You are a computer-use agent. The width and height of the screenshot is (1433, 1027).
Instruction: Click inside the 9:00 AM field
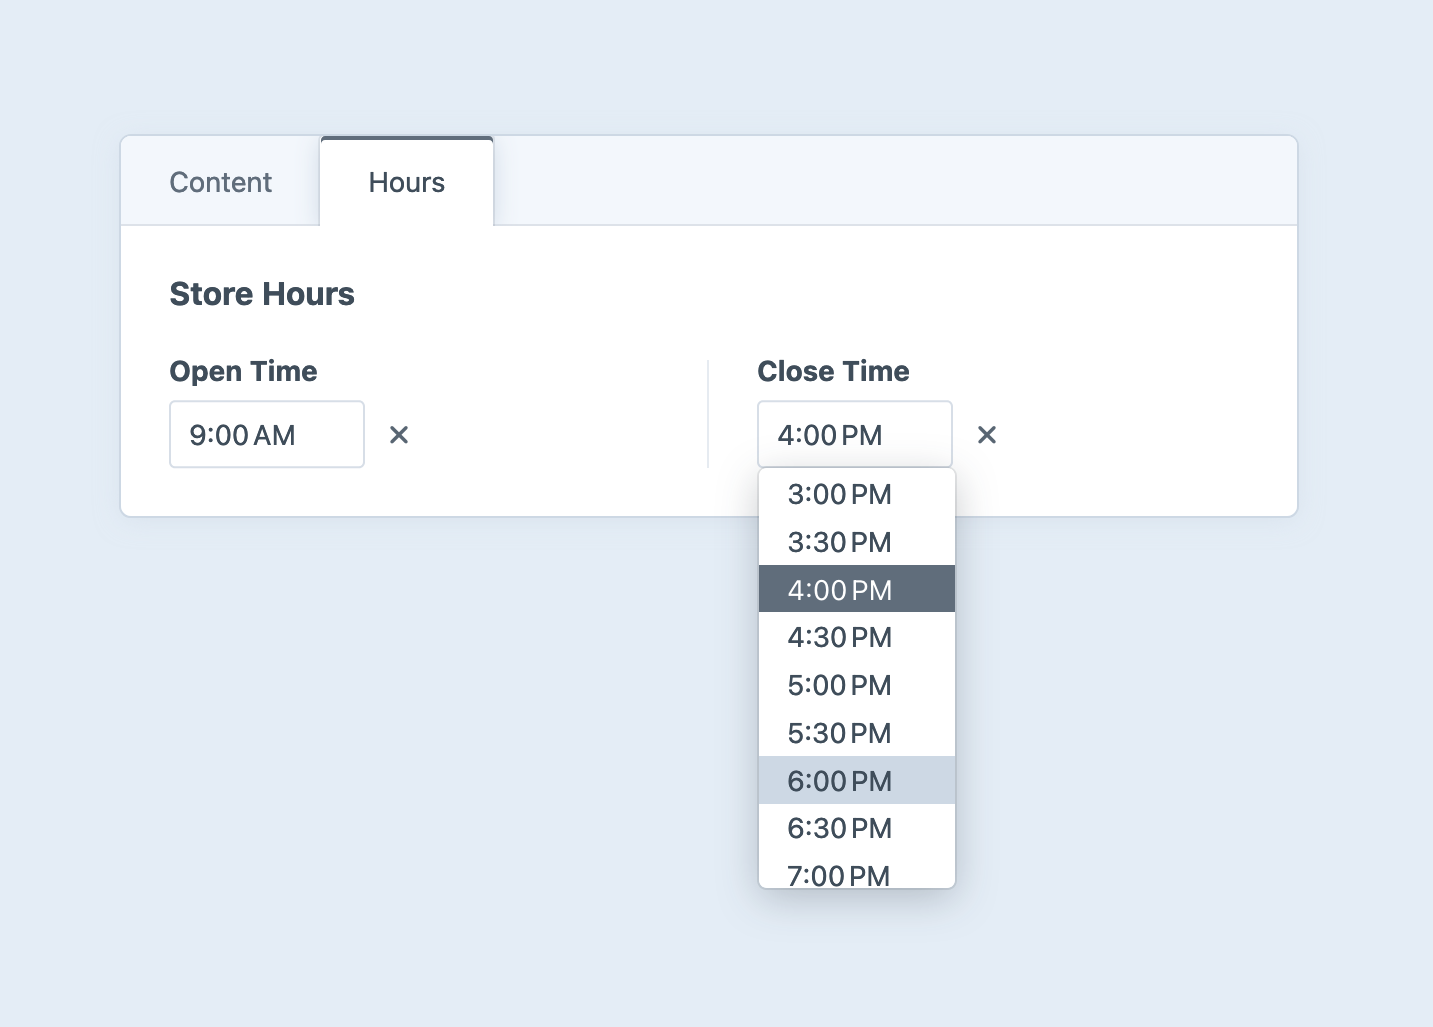[266, 434]
